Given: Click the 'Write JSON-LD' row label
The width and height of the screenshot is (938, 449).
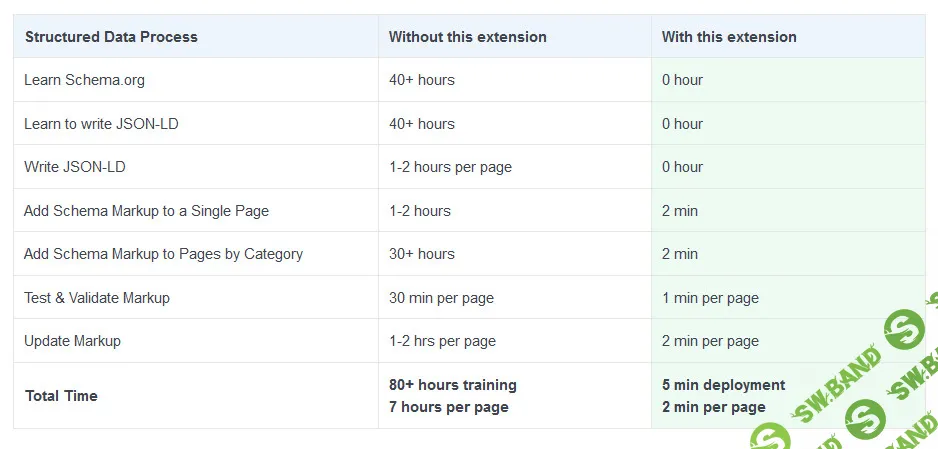Looking at the screenshot, I should click(75, 167).
